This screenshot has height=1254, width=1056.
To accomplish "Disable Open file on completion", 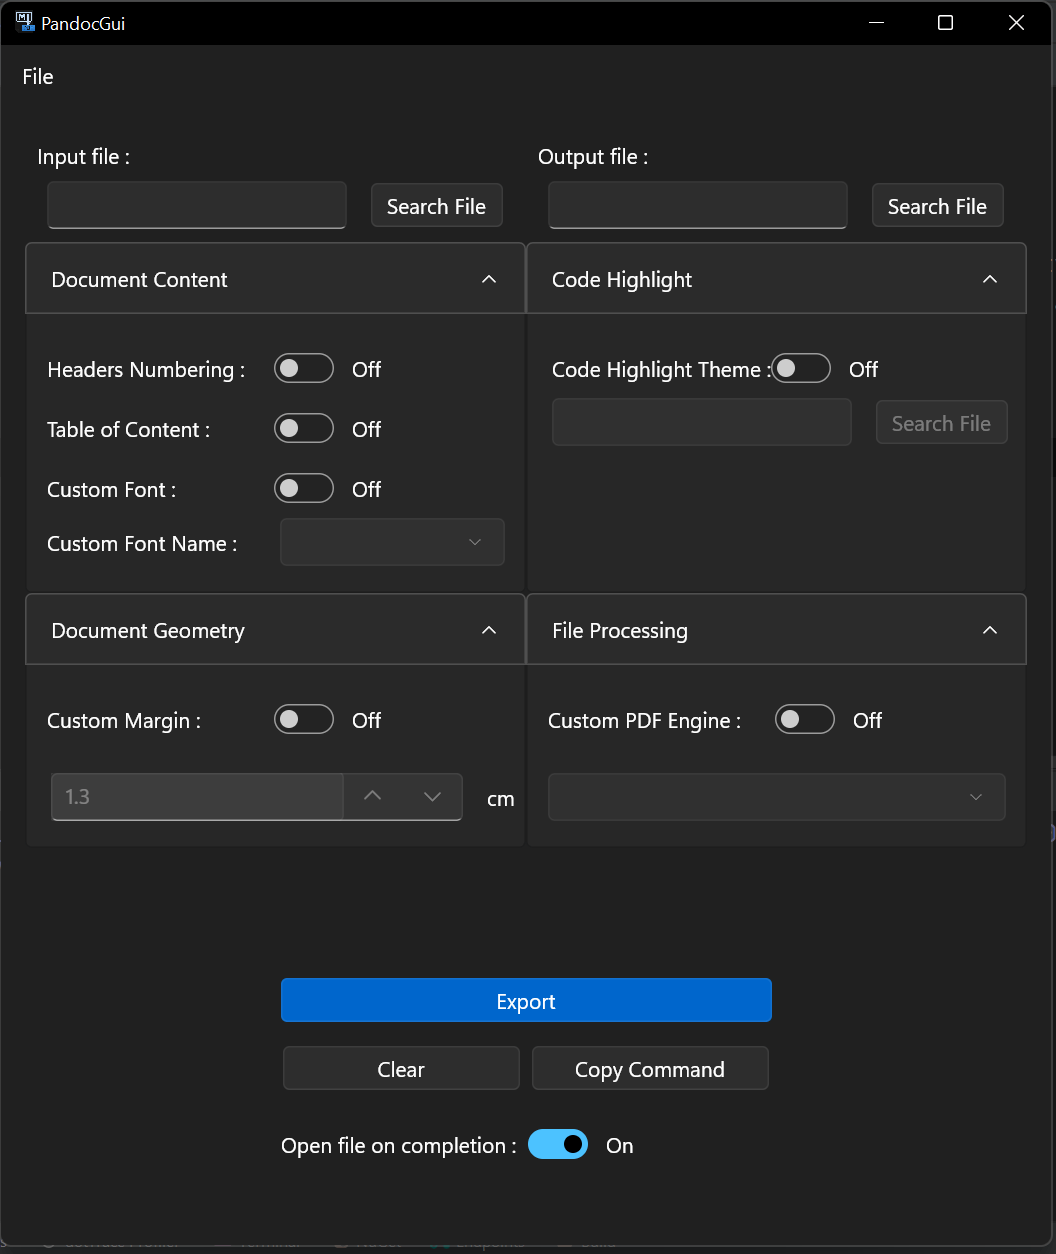I will [x=558, y=1144].
